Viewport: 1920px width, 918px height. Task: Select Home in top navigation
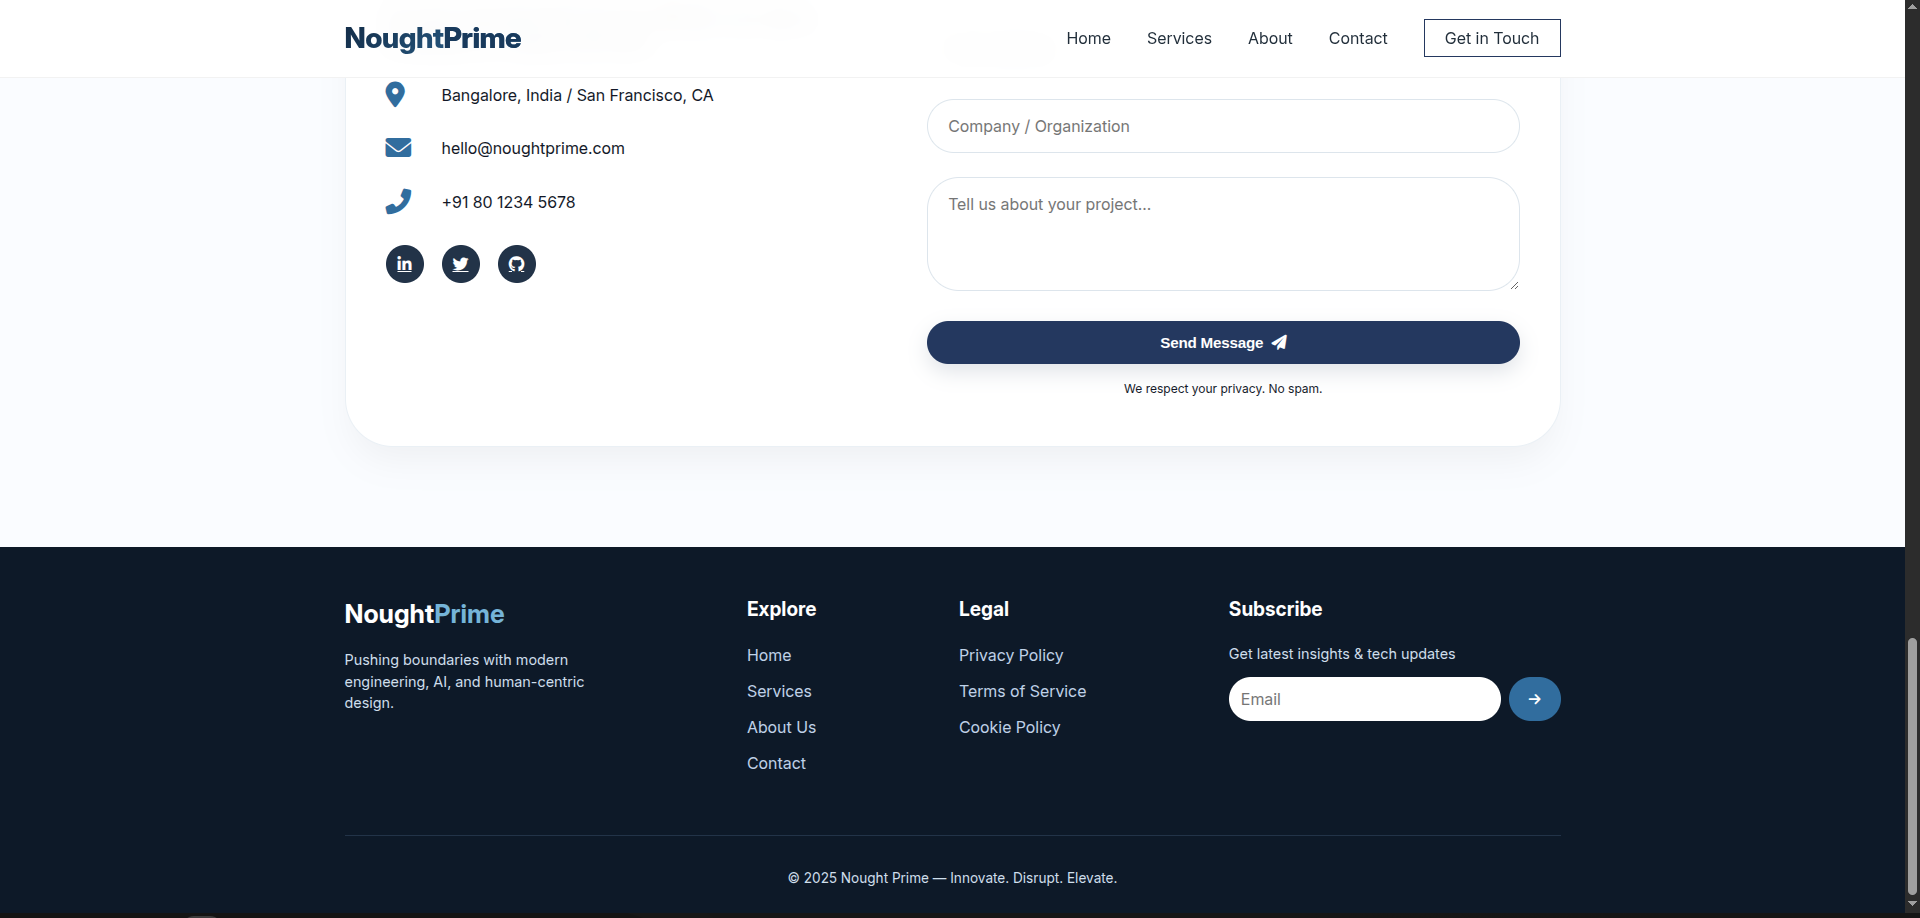1088,38
